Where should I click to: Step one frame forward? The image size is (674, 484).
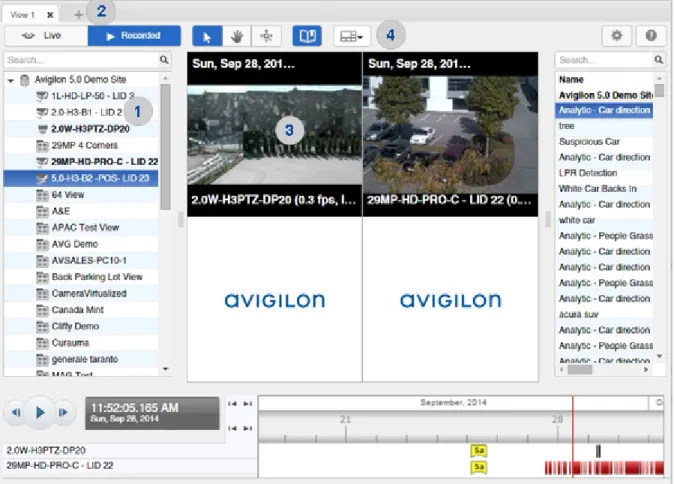coord(64,412)
